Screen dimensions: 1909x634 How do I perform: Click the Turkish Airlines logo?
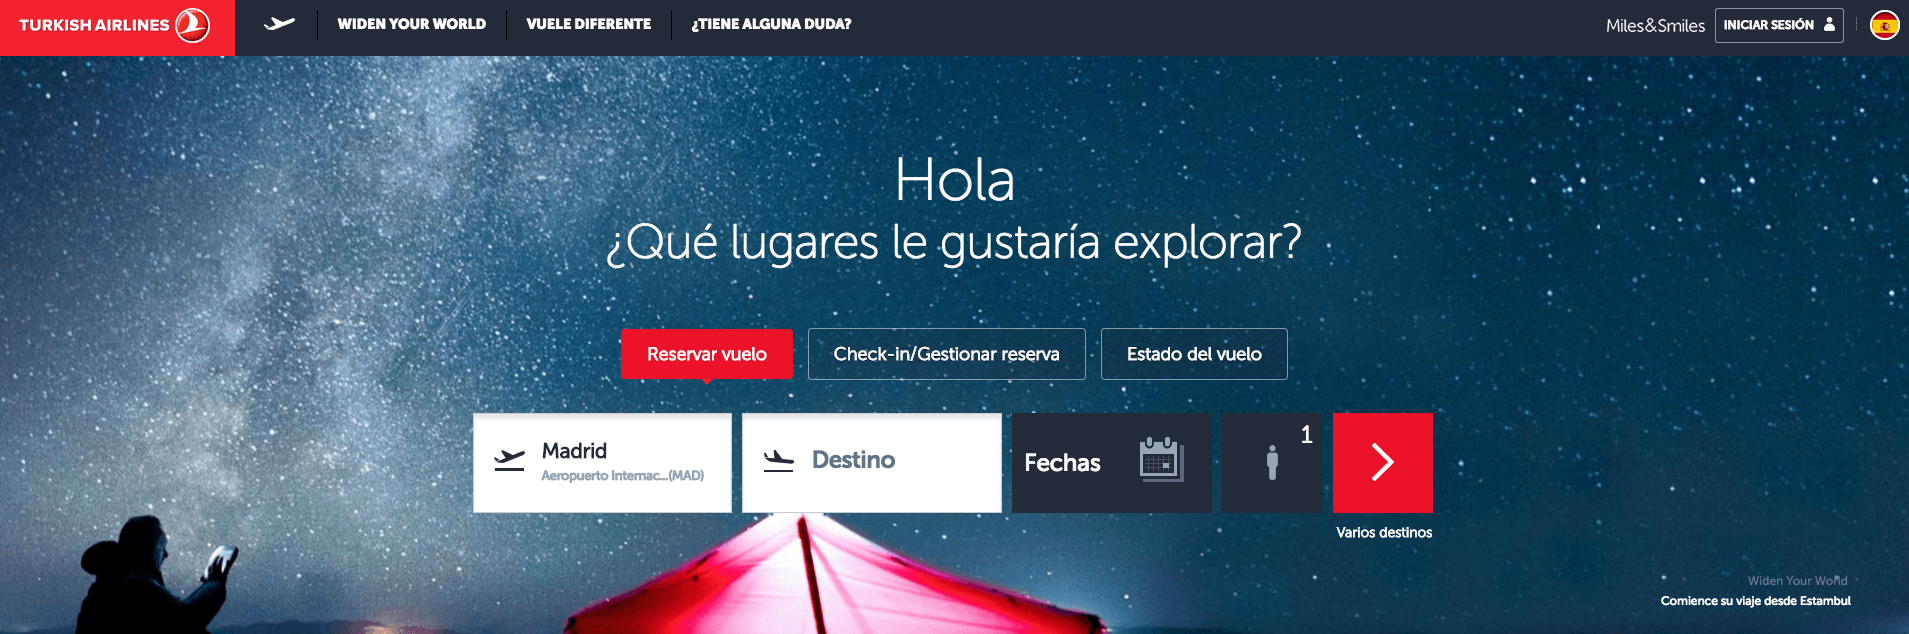coord(116,25)
